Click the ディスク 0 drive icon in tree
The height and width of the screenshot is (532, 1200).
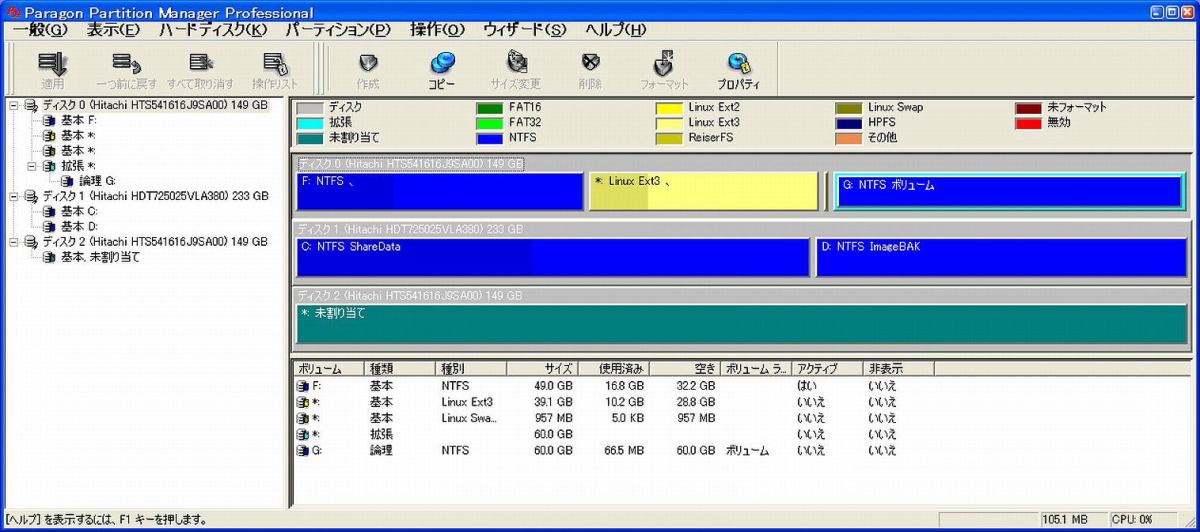(31, 105)
